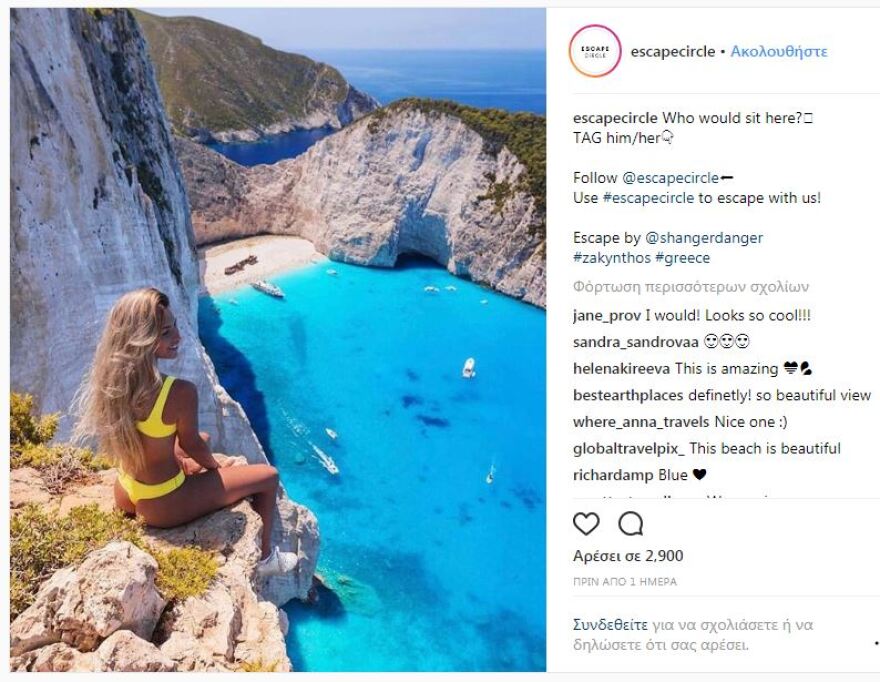Viewport: 880px width, 682px height.
Task: Open the comment bubble icon below the photo
Action: [630, 521]
